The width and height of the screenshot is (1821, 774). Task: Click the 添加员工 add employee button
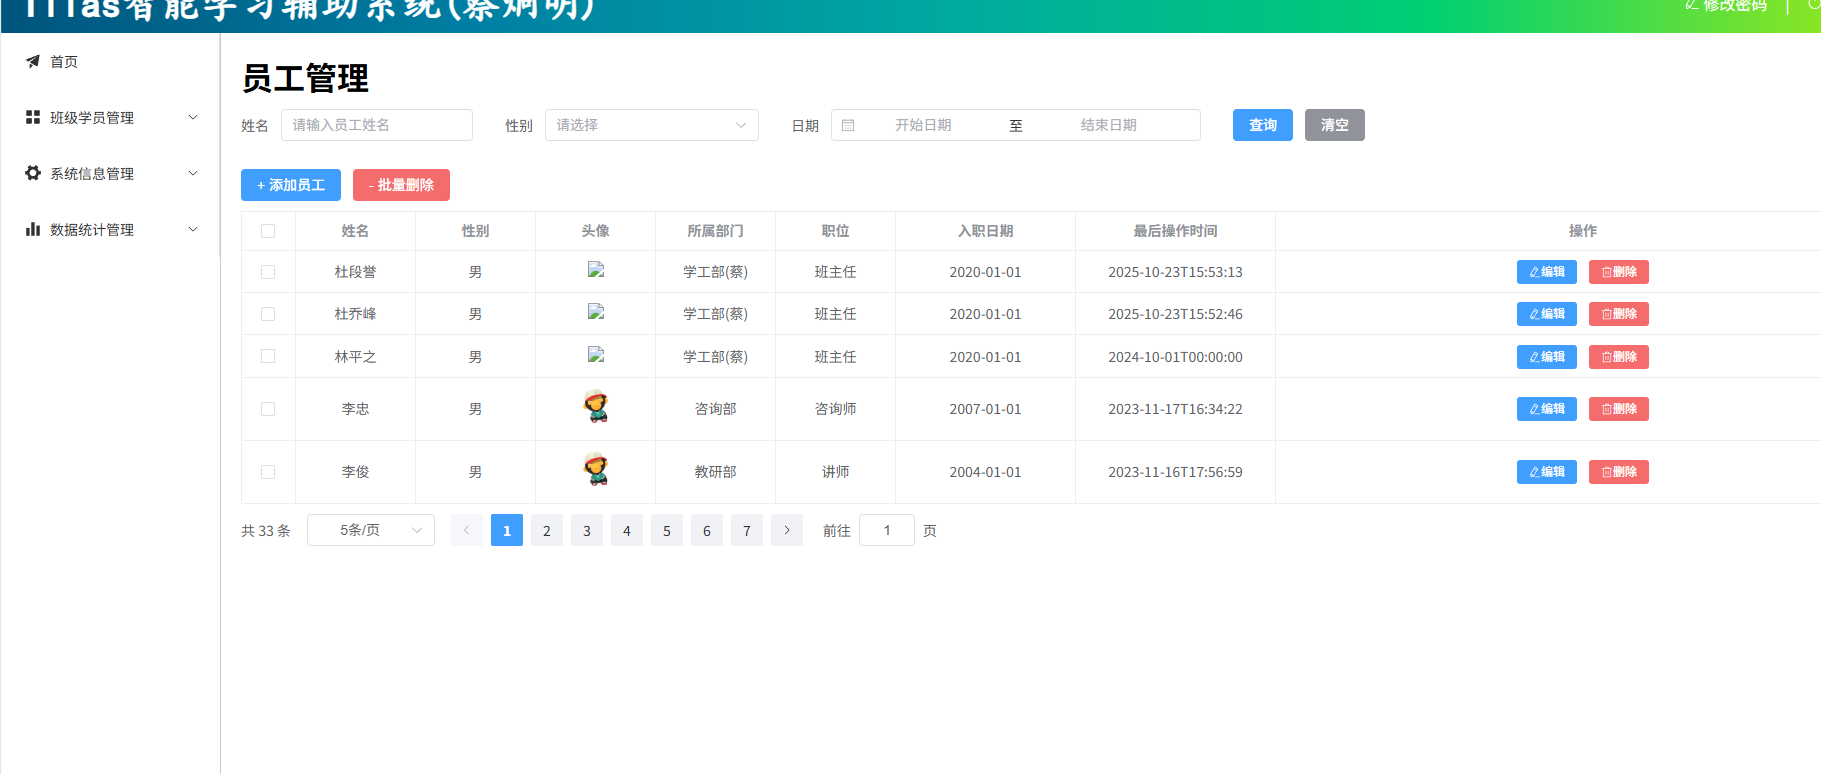coord(291,185)
